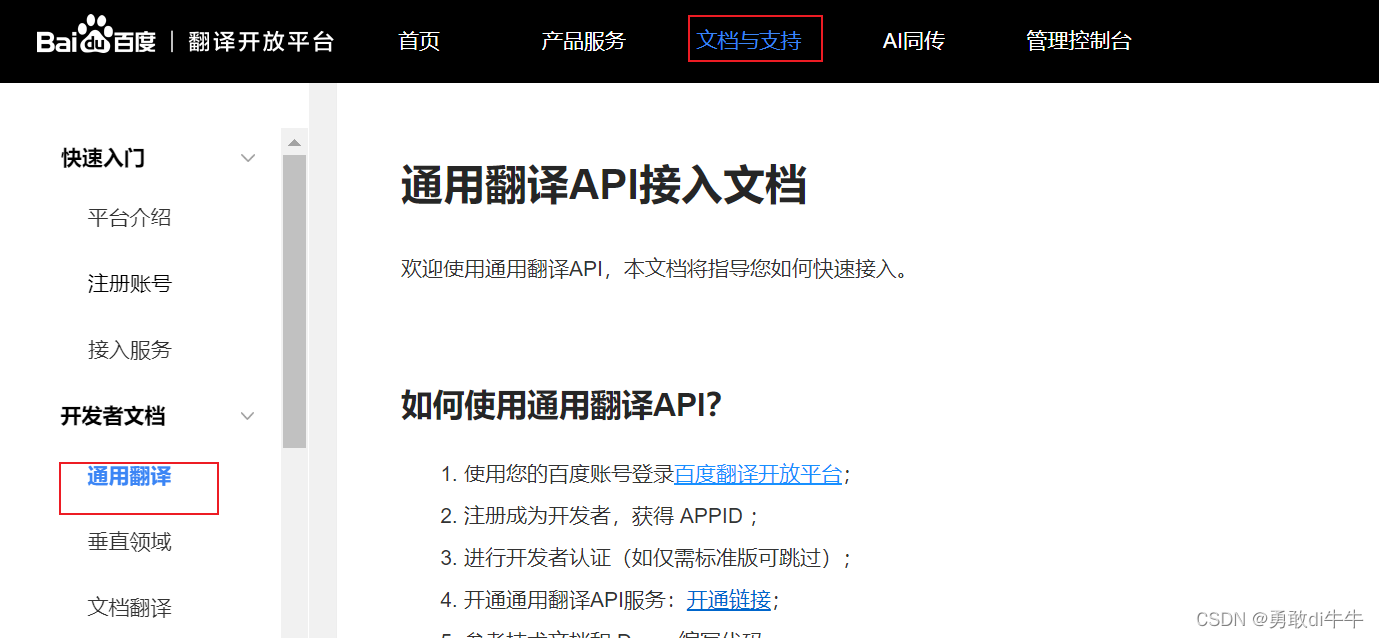Go to AI同传 page
This screenshot has height=638, width=1379.
(x=914, y=41)
